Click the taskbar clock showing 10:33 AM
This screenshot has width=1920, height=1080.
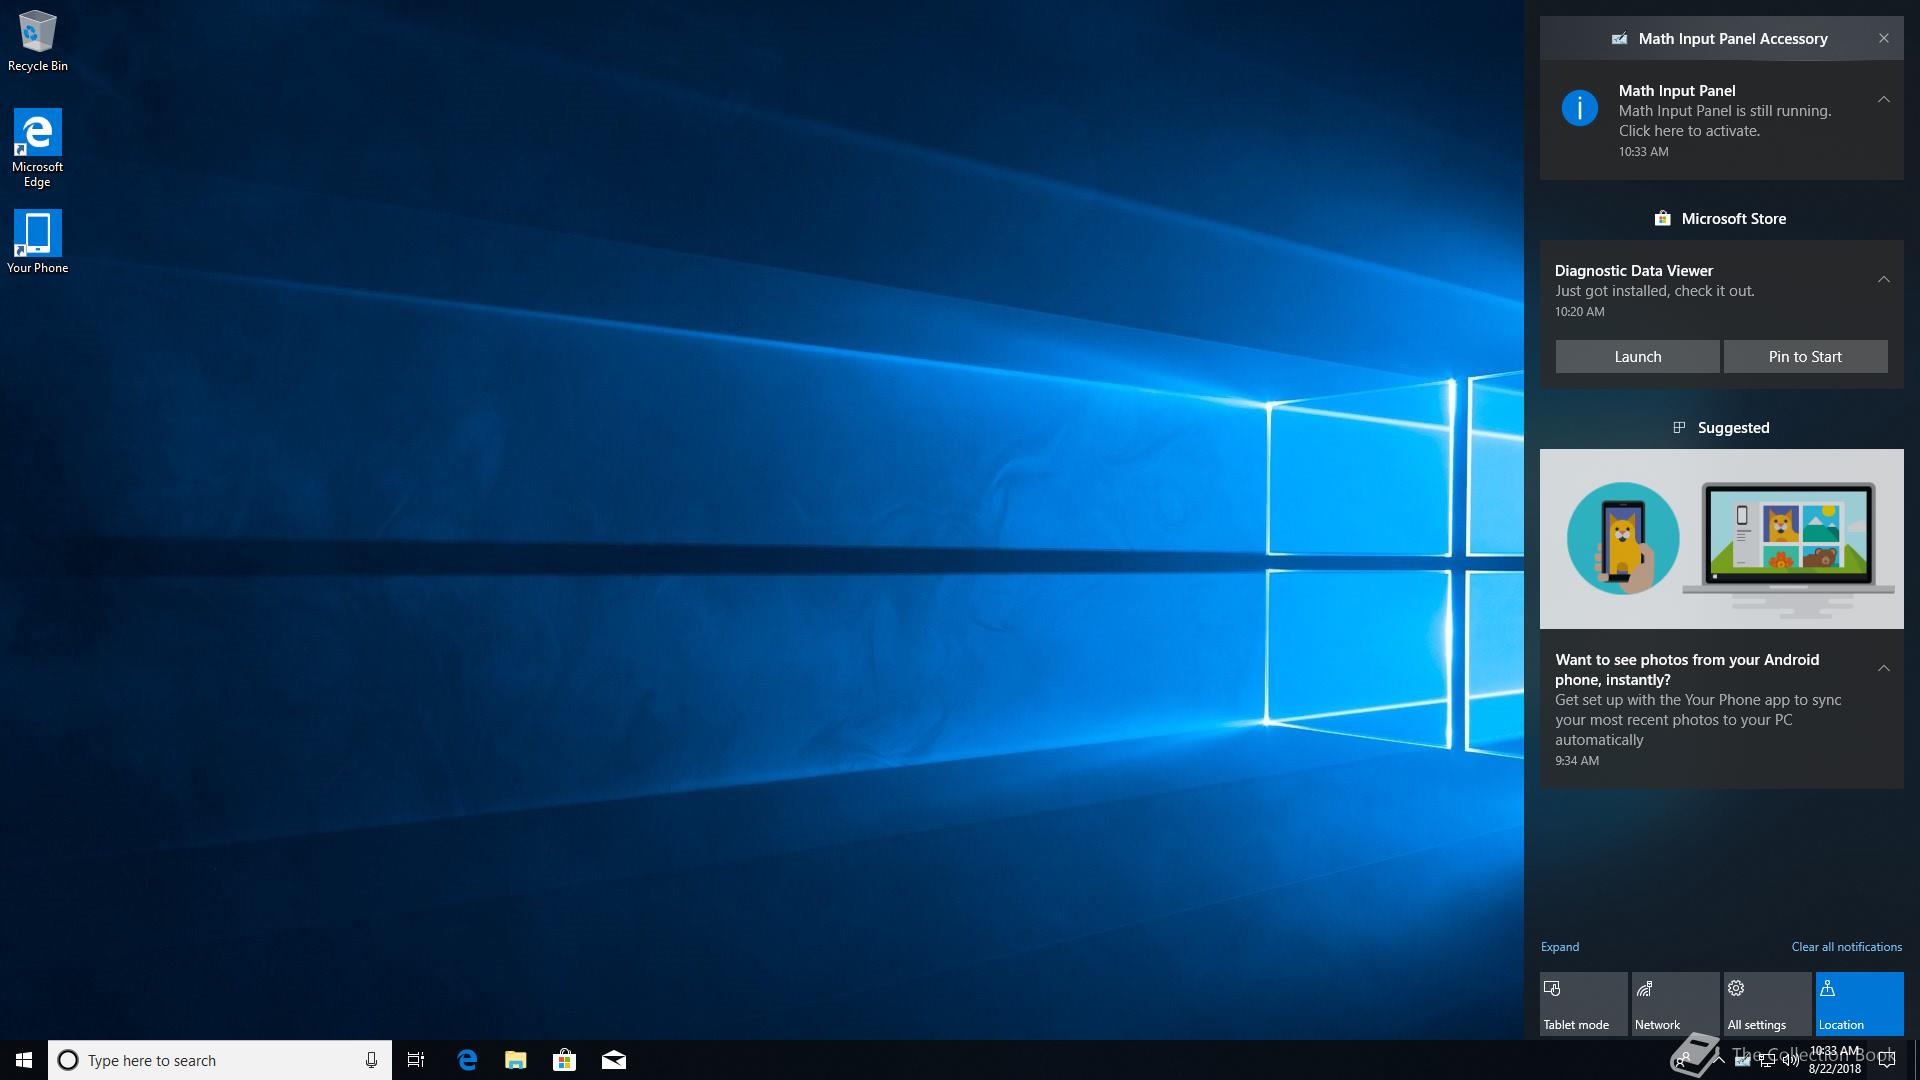[1835, 1060]
